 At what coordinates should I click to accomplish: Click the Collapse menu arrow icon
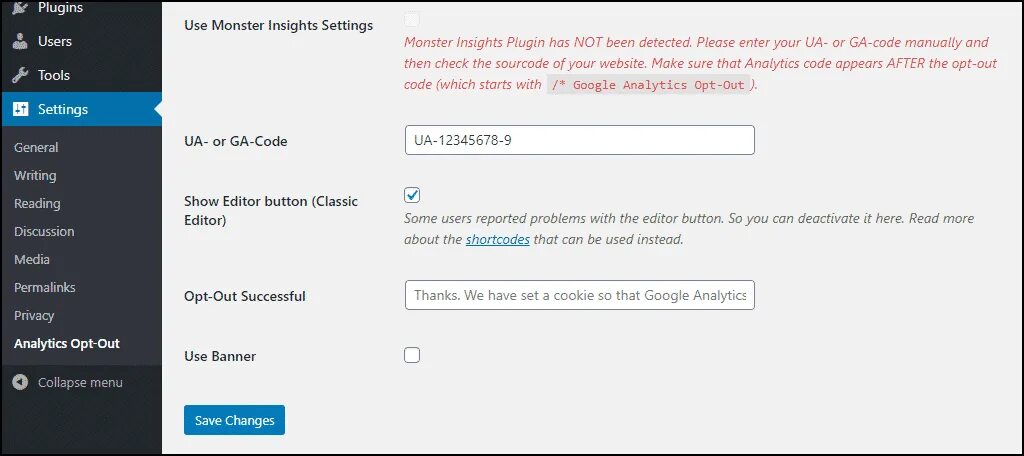pyautogui.click(x=20, y=383)
